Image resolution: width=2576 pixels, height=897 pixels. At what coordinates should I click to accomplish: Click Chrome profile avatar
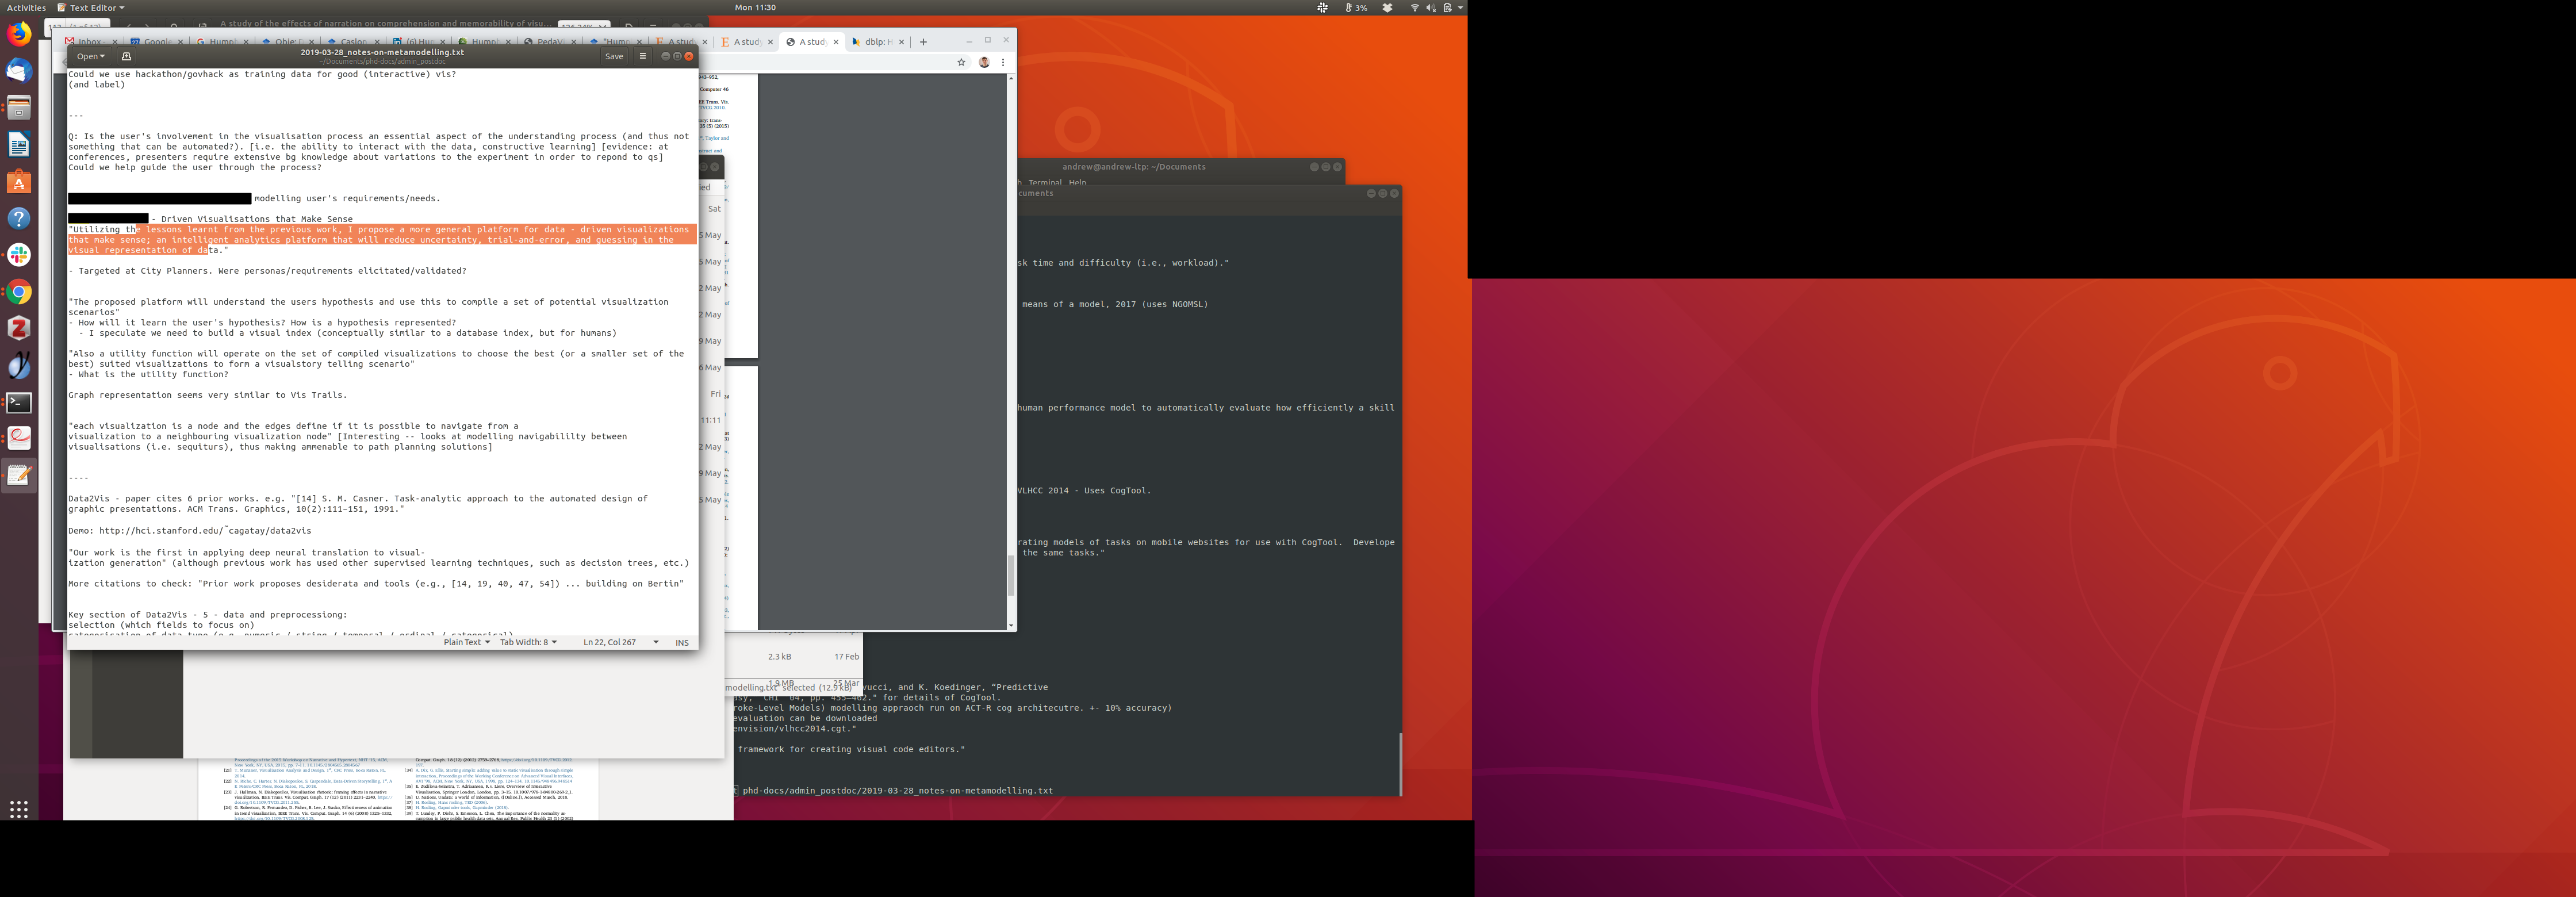click(984, 62)
